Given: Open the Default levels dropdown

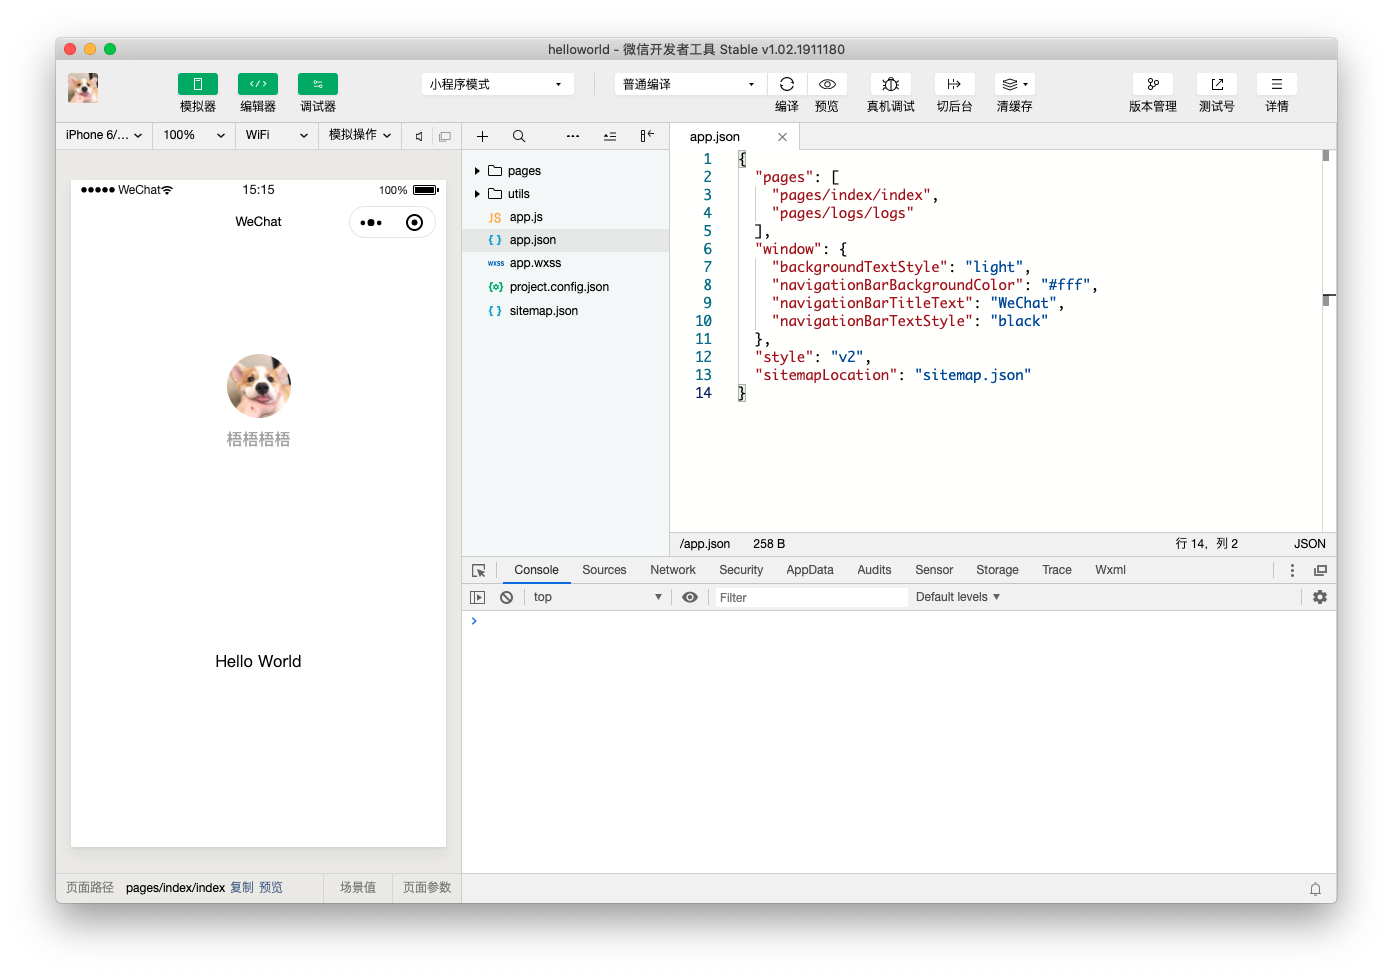Looking at the screenshot, I should point(958,597).
